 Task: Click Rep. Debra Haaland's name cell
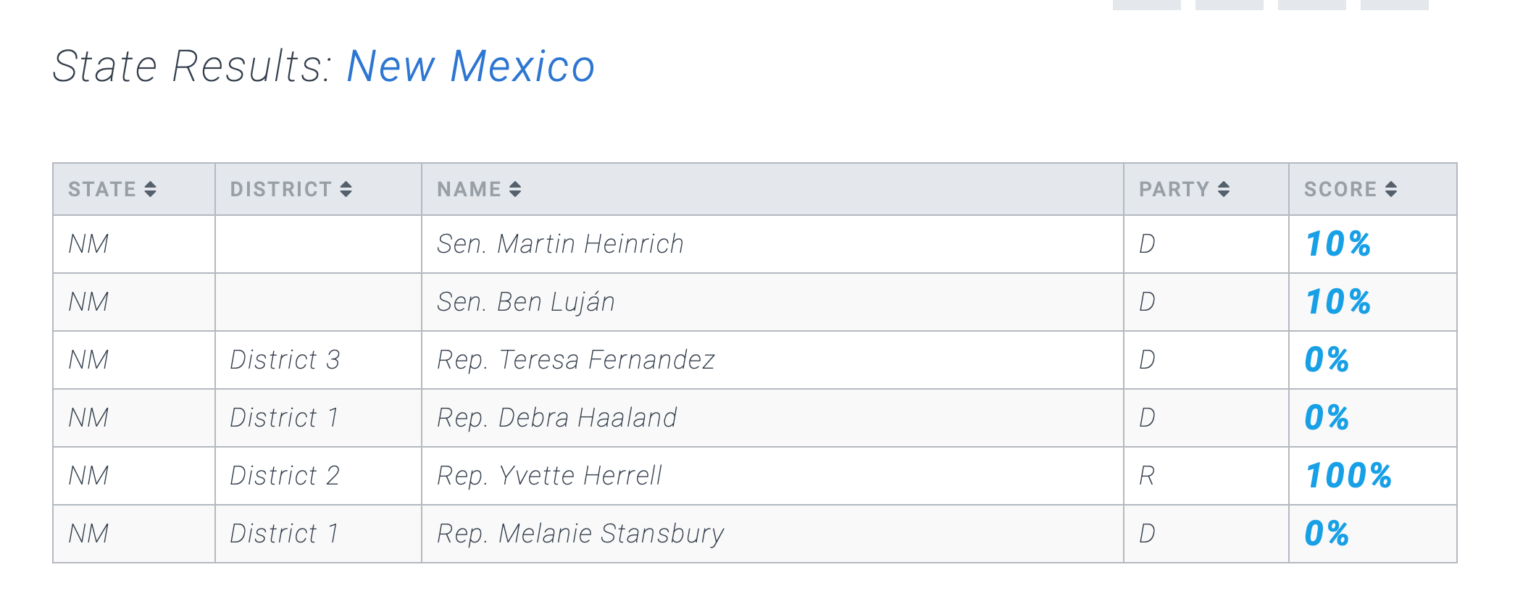[x=557, y=418]
